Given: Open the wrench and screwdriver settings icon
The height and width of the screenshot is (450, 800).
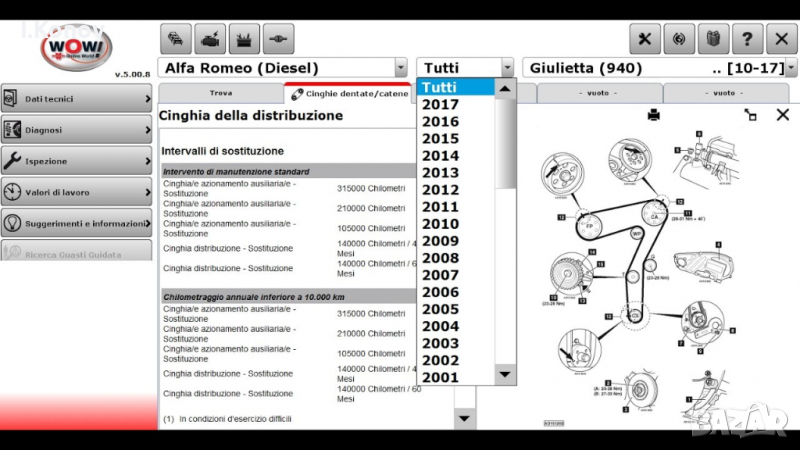Looking at the screenshot, I should [645, 39].
